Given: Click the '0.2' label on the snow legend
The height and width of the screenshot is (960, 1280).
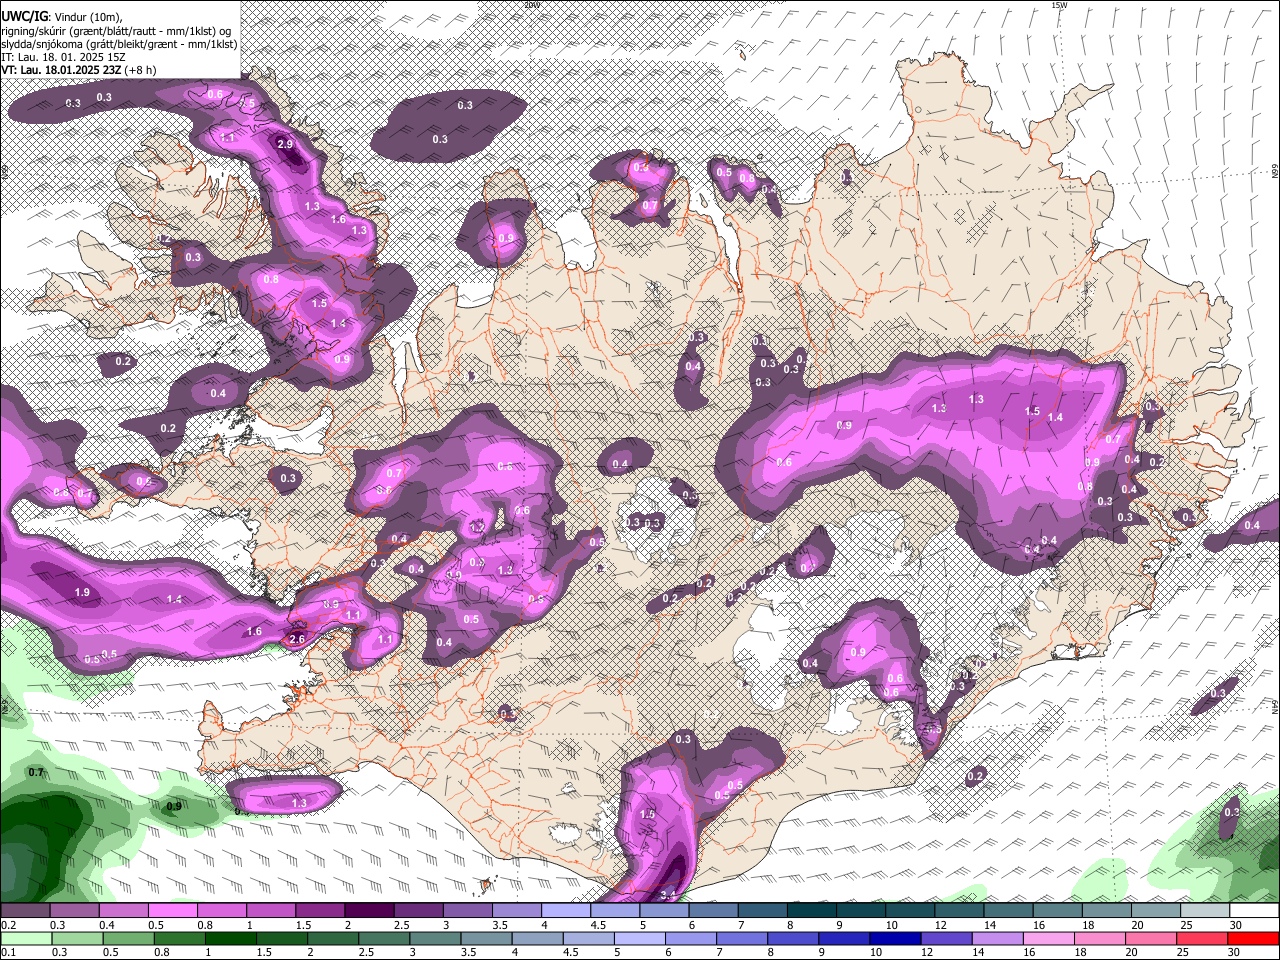Looking at the screenshot, I should pyautogui.click(x=7, y=925).
